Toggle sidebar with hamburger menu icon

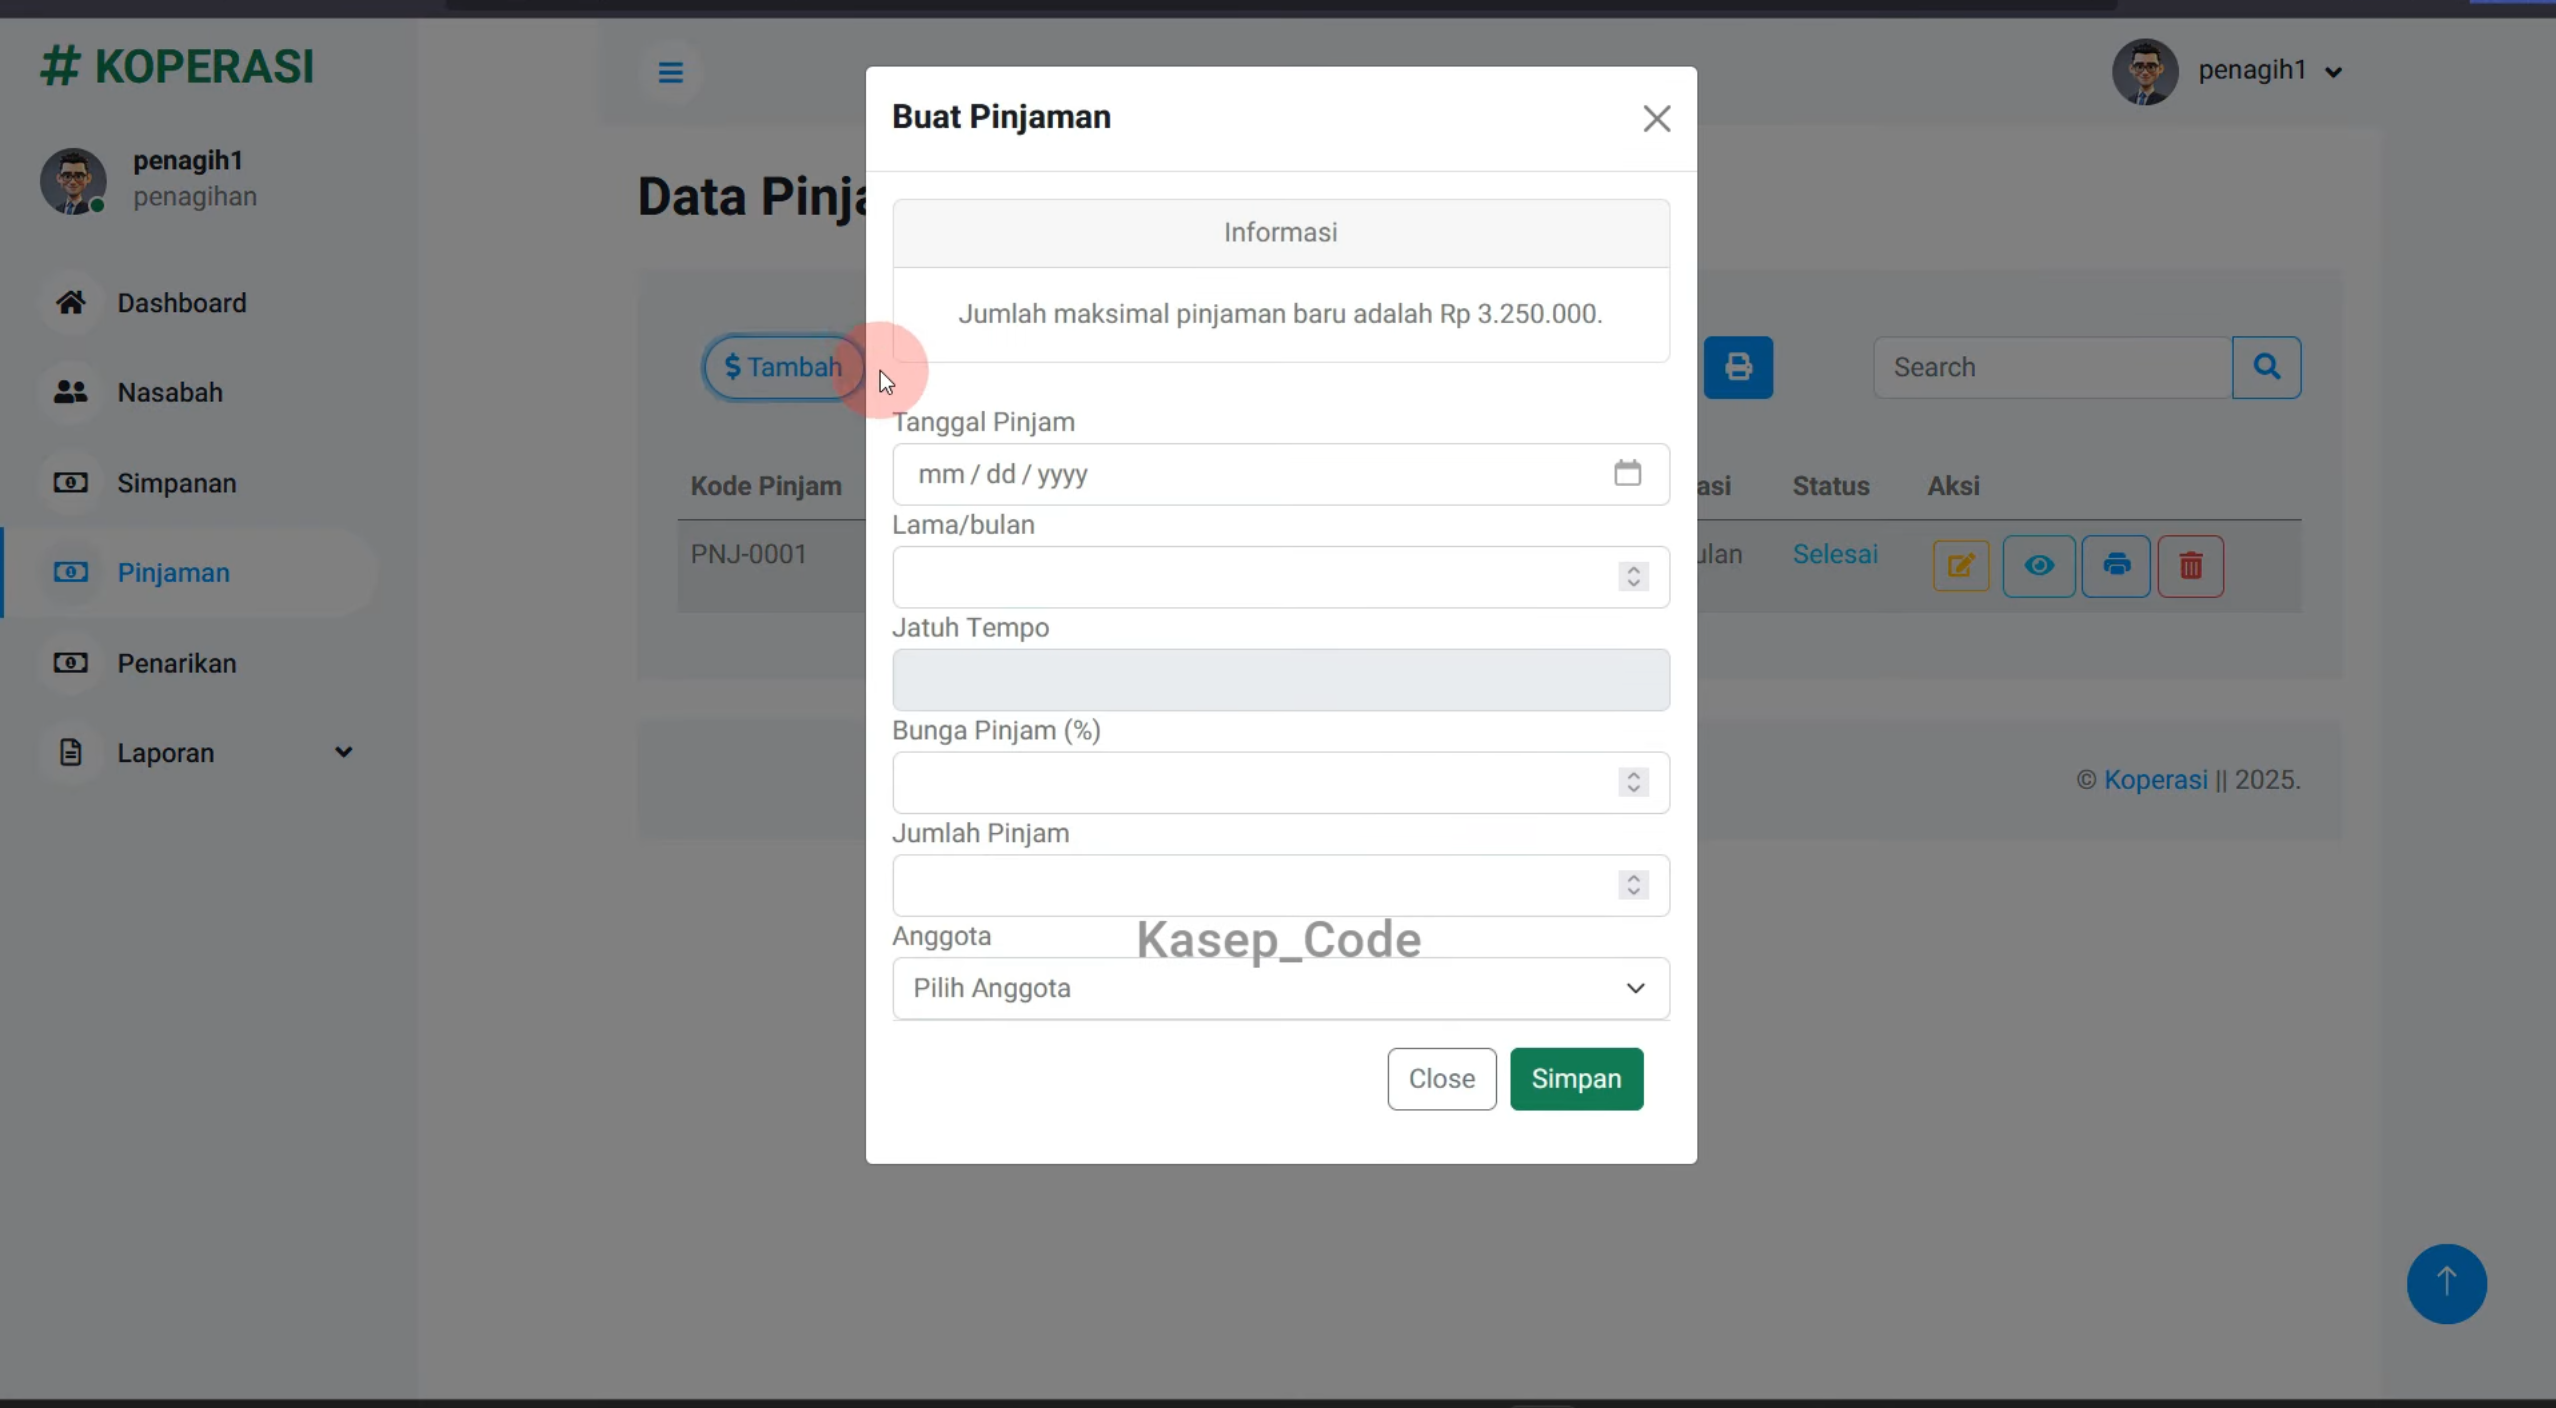coord(670,72)
